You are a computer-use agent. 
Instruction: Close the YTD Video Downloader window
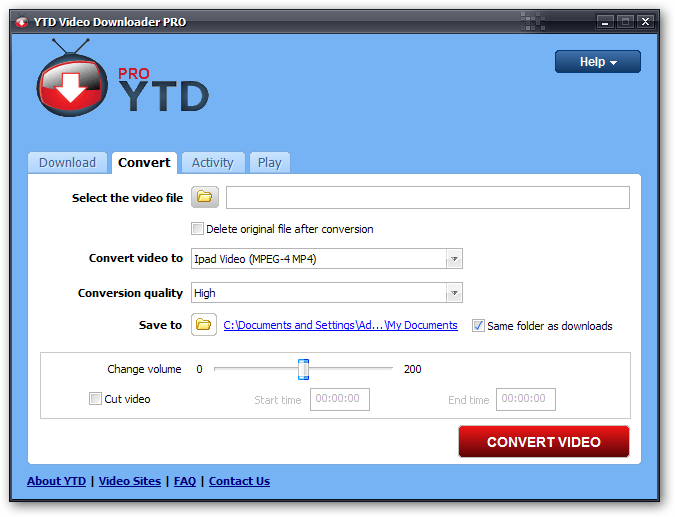point(645,22)
